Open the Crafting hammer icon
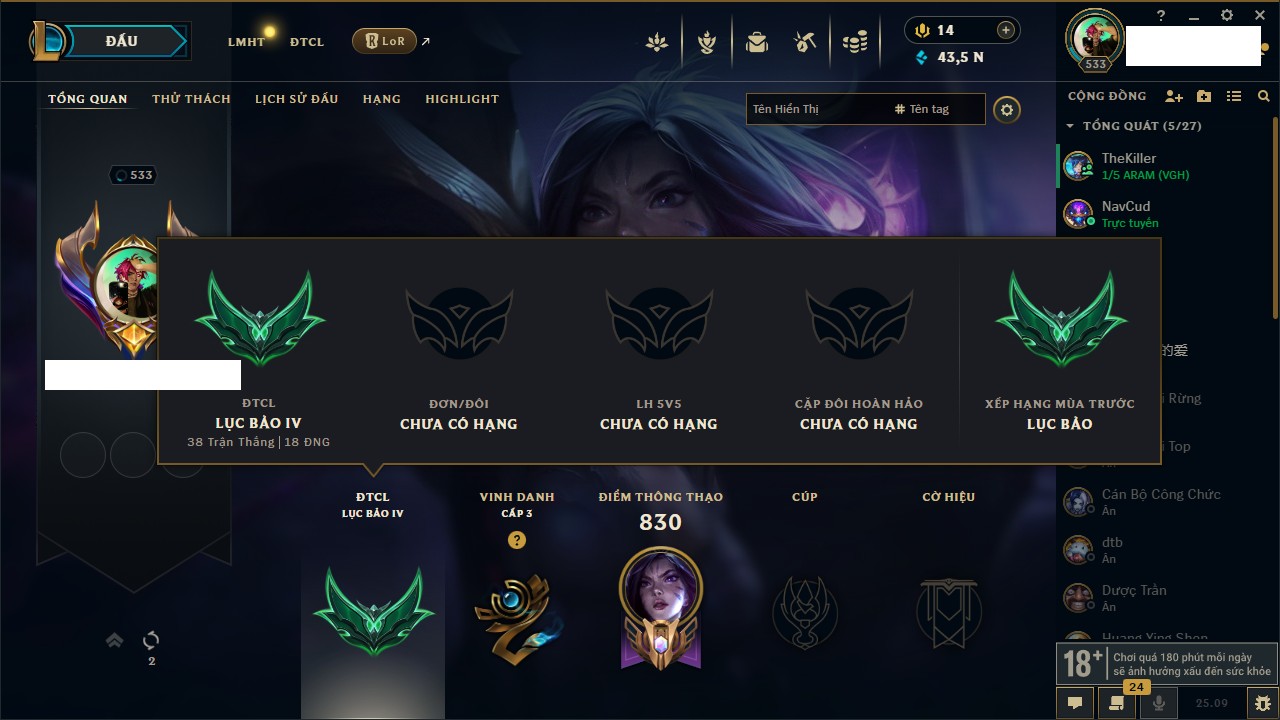The height and width of the screenshot is (720, 1280). (x=805, y=42)
